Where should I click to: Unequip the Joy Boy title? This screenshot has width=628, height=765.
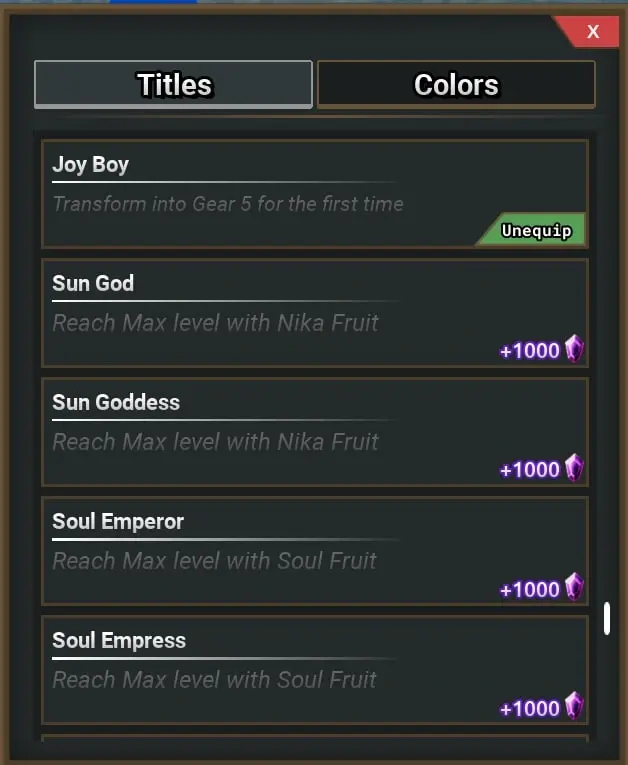(535, 231)
